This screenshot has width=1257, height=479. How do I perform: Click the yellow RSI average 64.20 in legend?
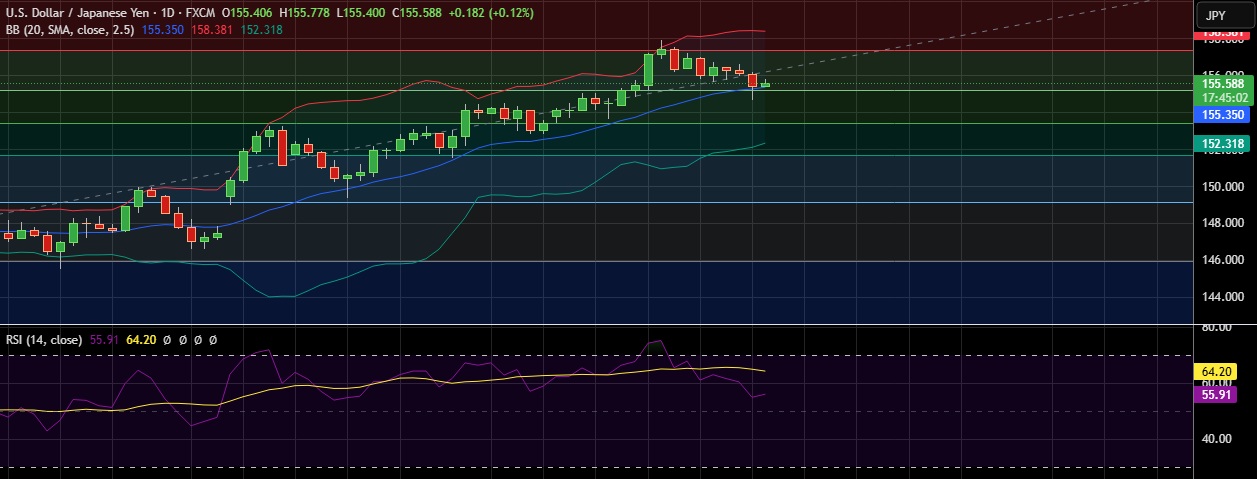142,340
